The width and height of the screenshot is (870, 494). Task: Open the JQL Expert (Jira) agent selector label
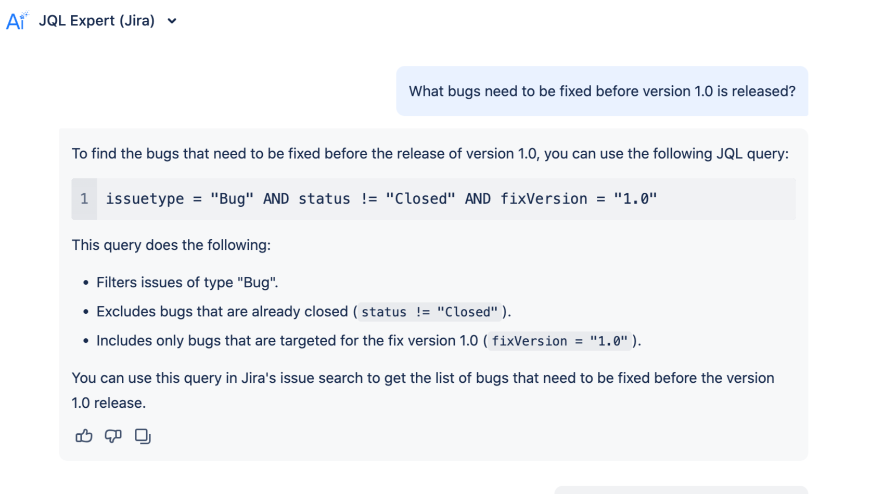pos(97,21)
